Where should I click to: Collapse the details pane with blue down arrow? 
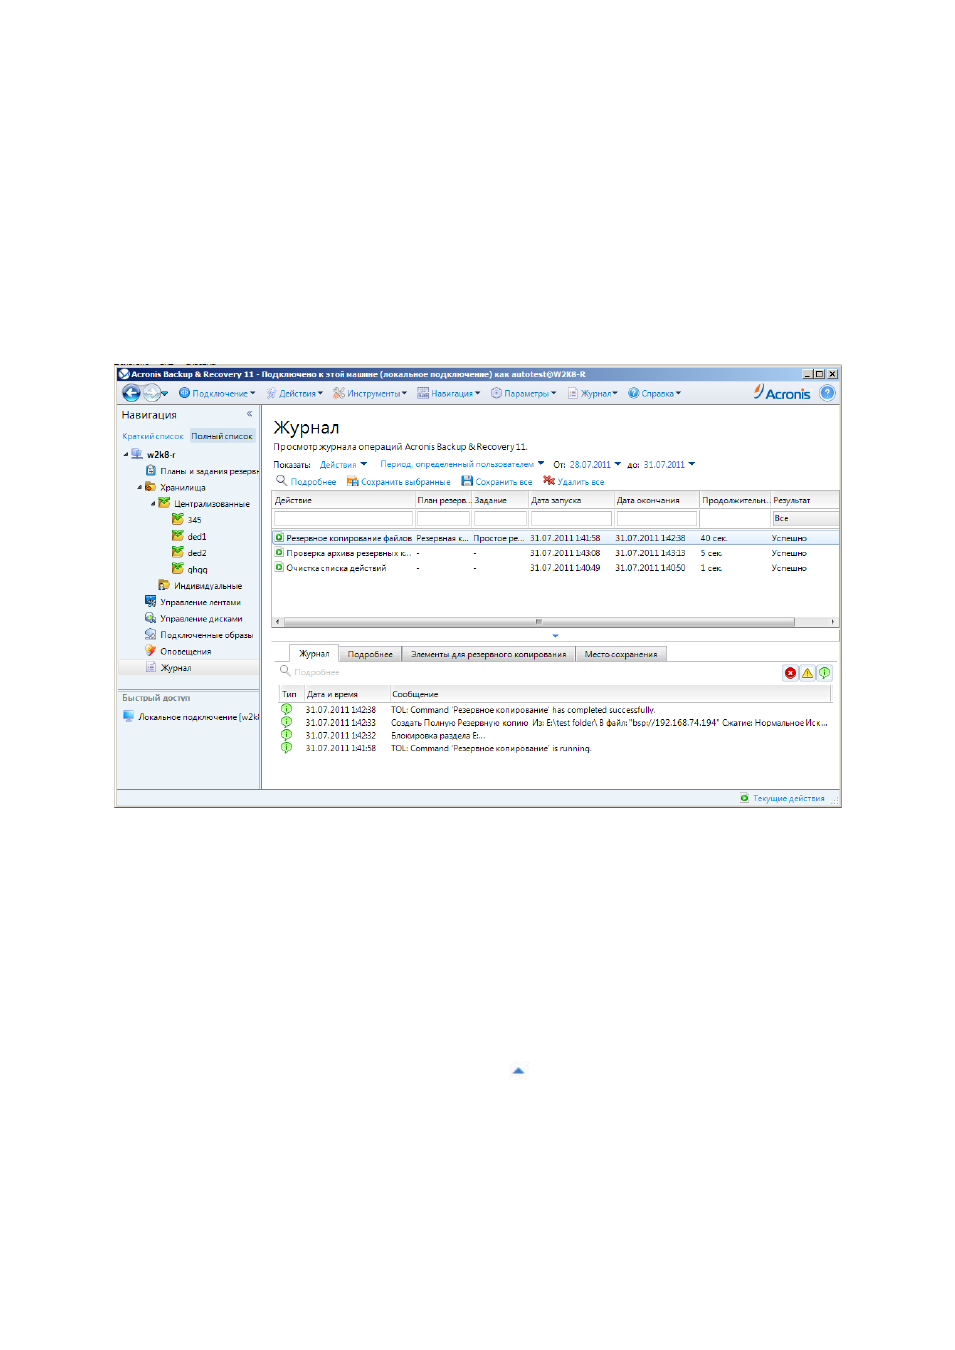(555, 636)
